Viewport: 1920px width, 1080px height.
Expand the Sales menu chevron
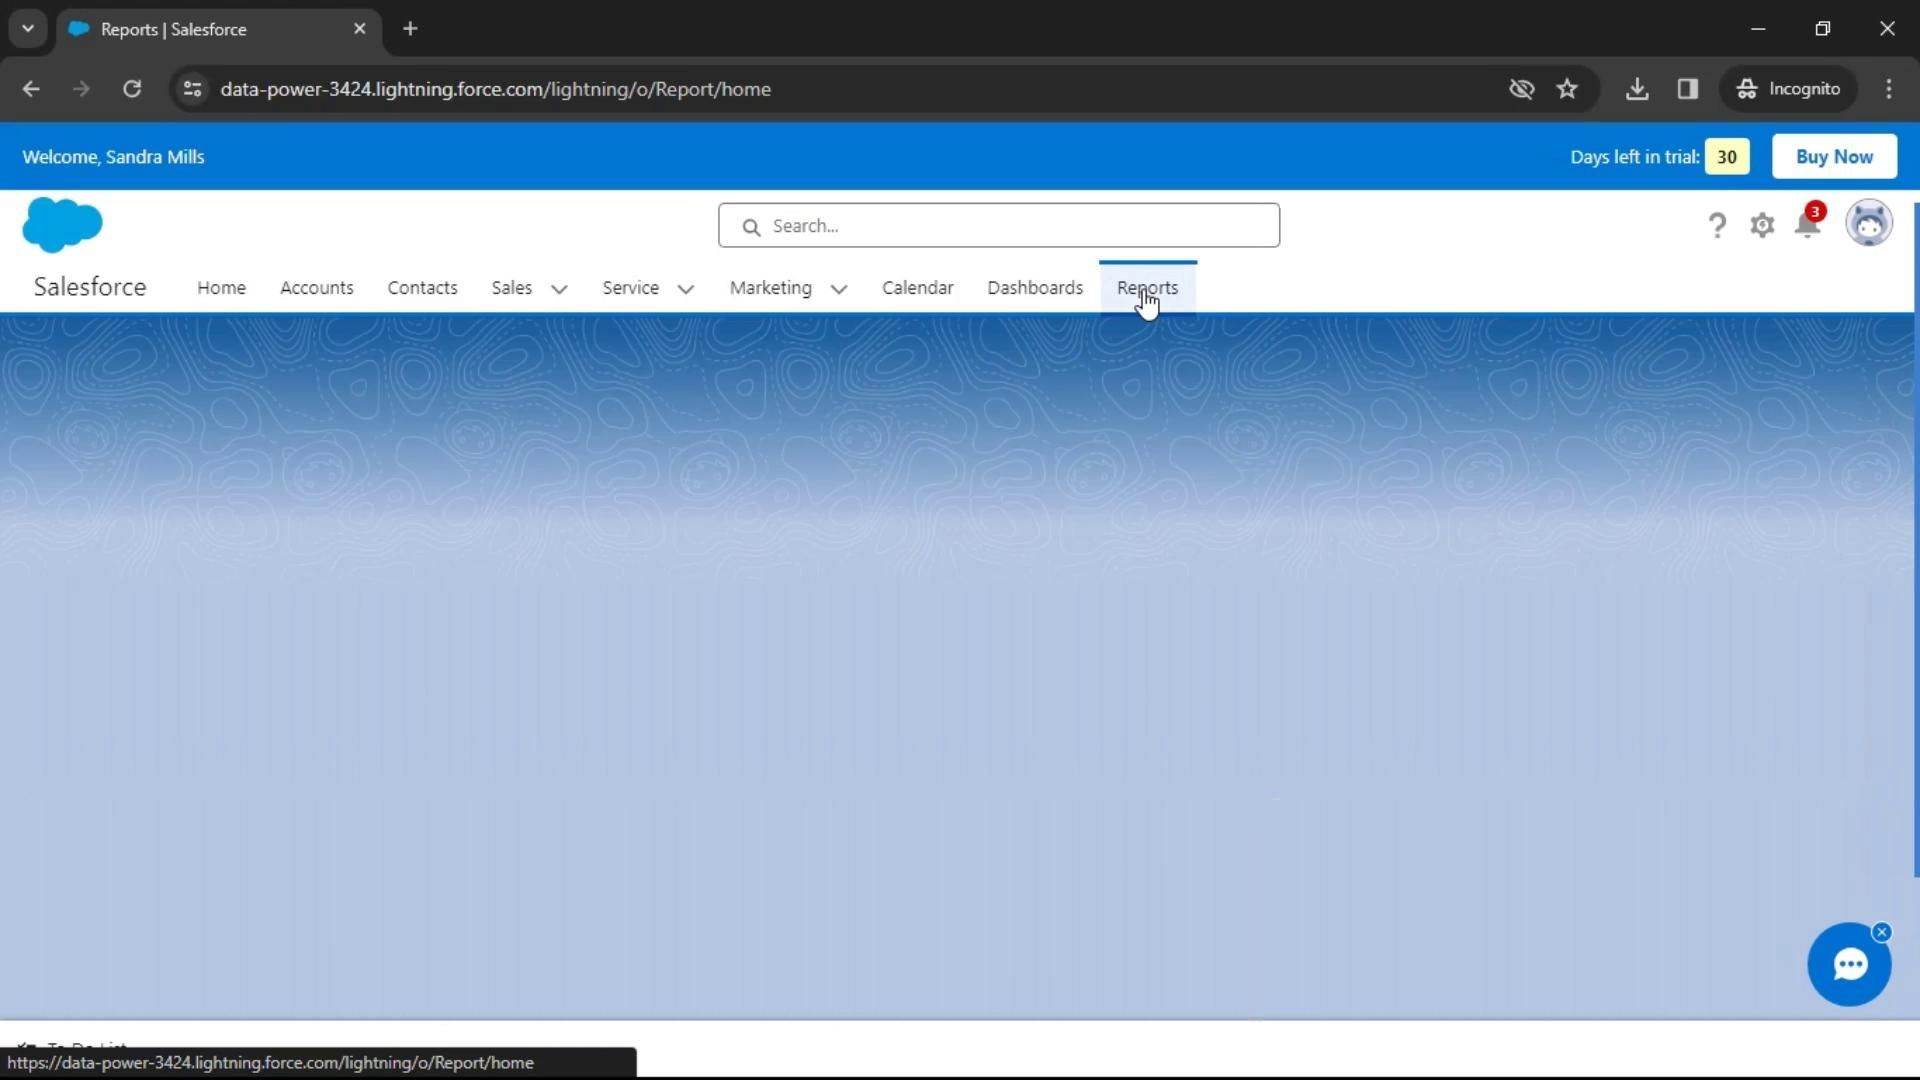(x=559, y=289)
